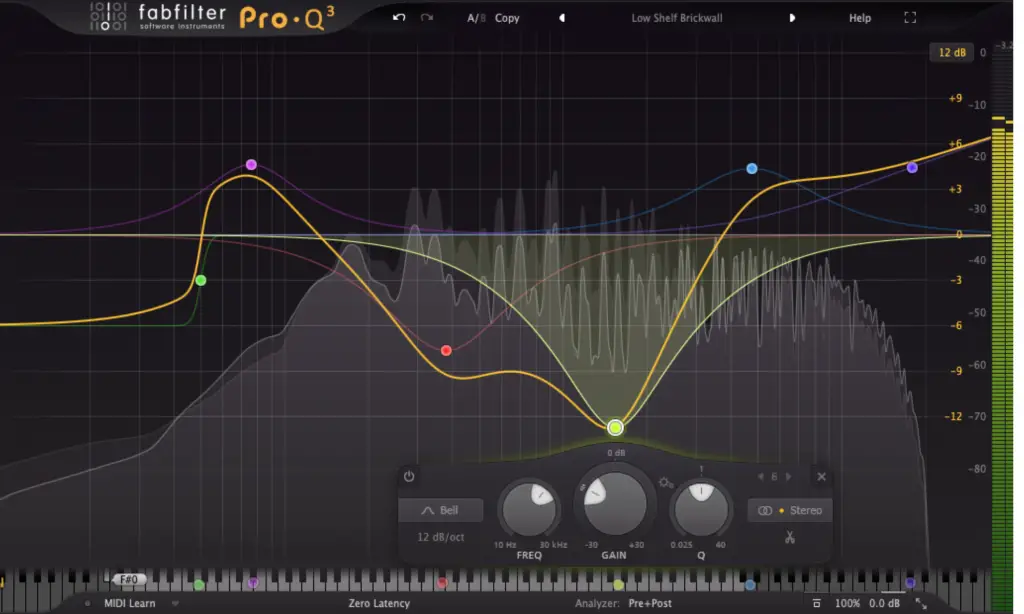Bypass selected band with power icon

[x=409, y=476]
